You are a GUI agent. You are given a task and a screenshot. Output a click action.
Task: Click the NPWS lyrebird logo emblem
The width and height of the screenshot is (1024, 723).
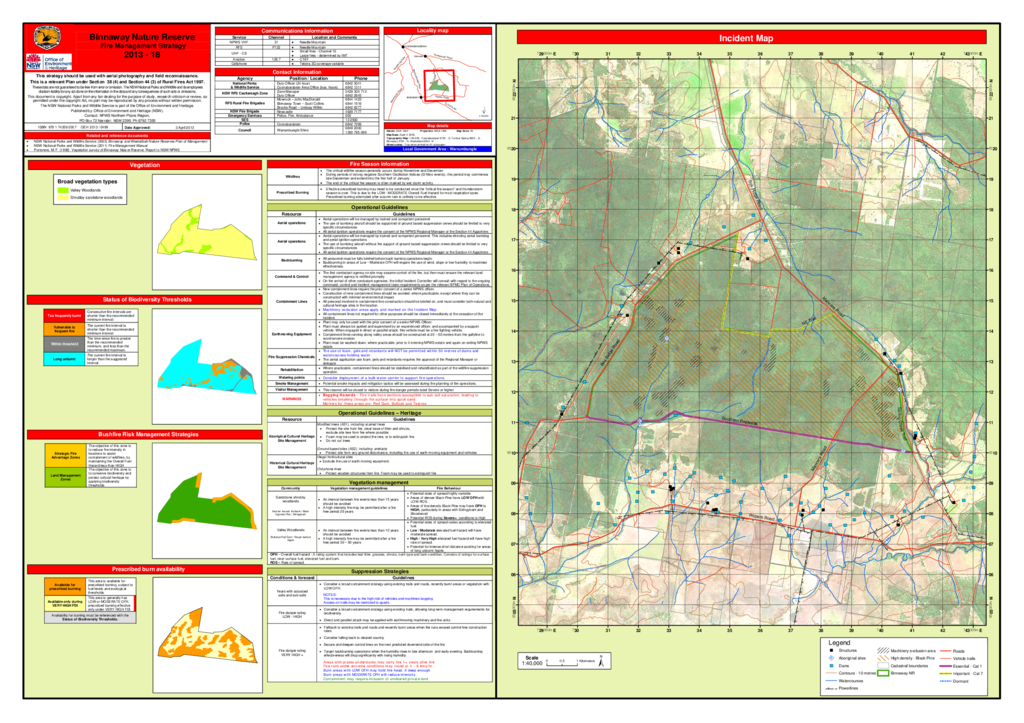pos(47,37)
